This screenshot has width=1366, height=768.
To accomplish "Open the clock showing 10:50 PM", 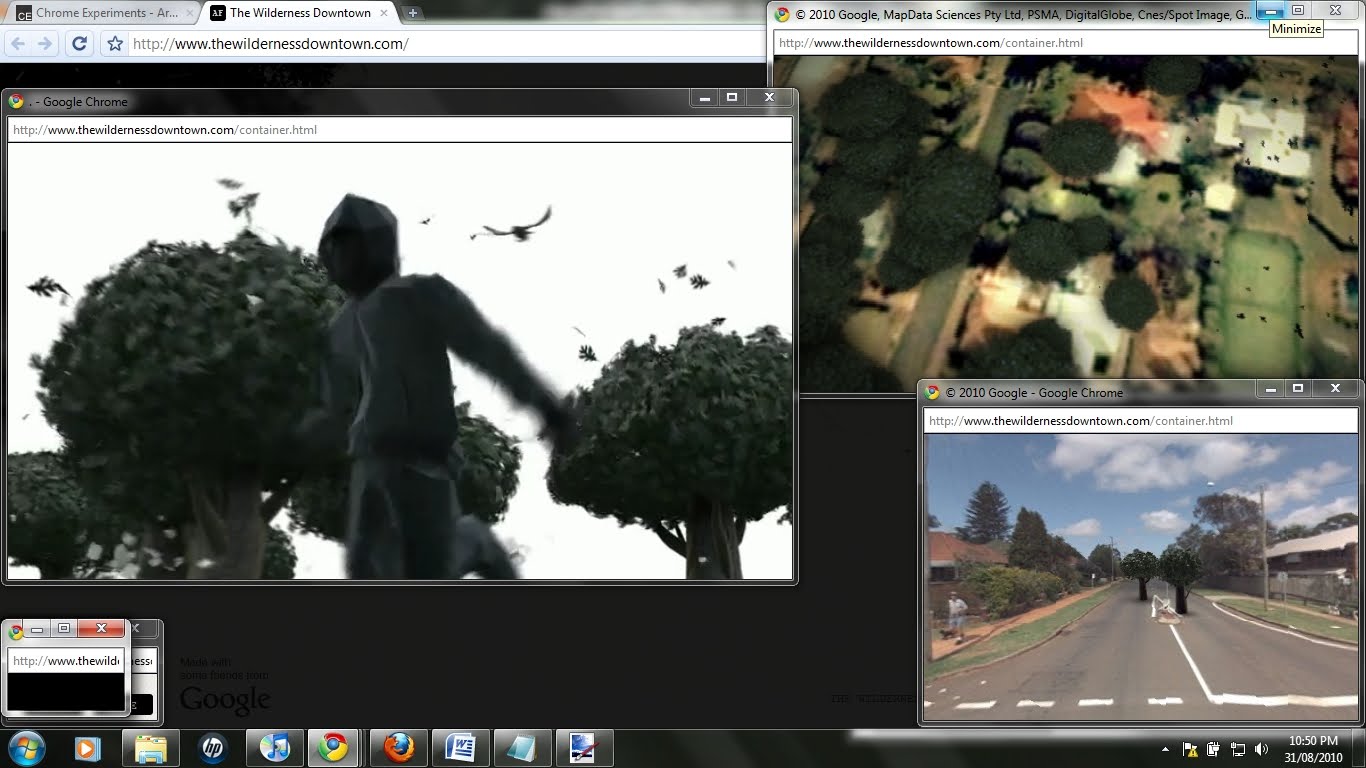I will [1313, 749].
